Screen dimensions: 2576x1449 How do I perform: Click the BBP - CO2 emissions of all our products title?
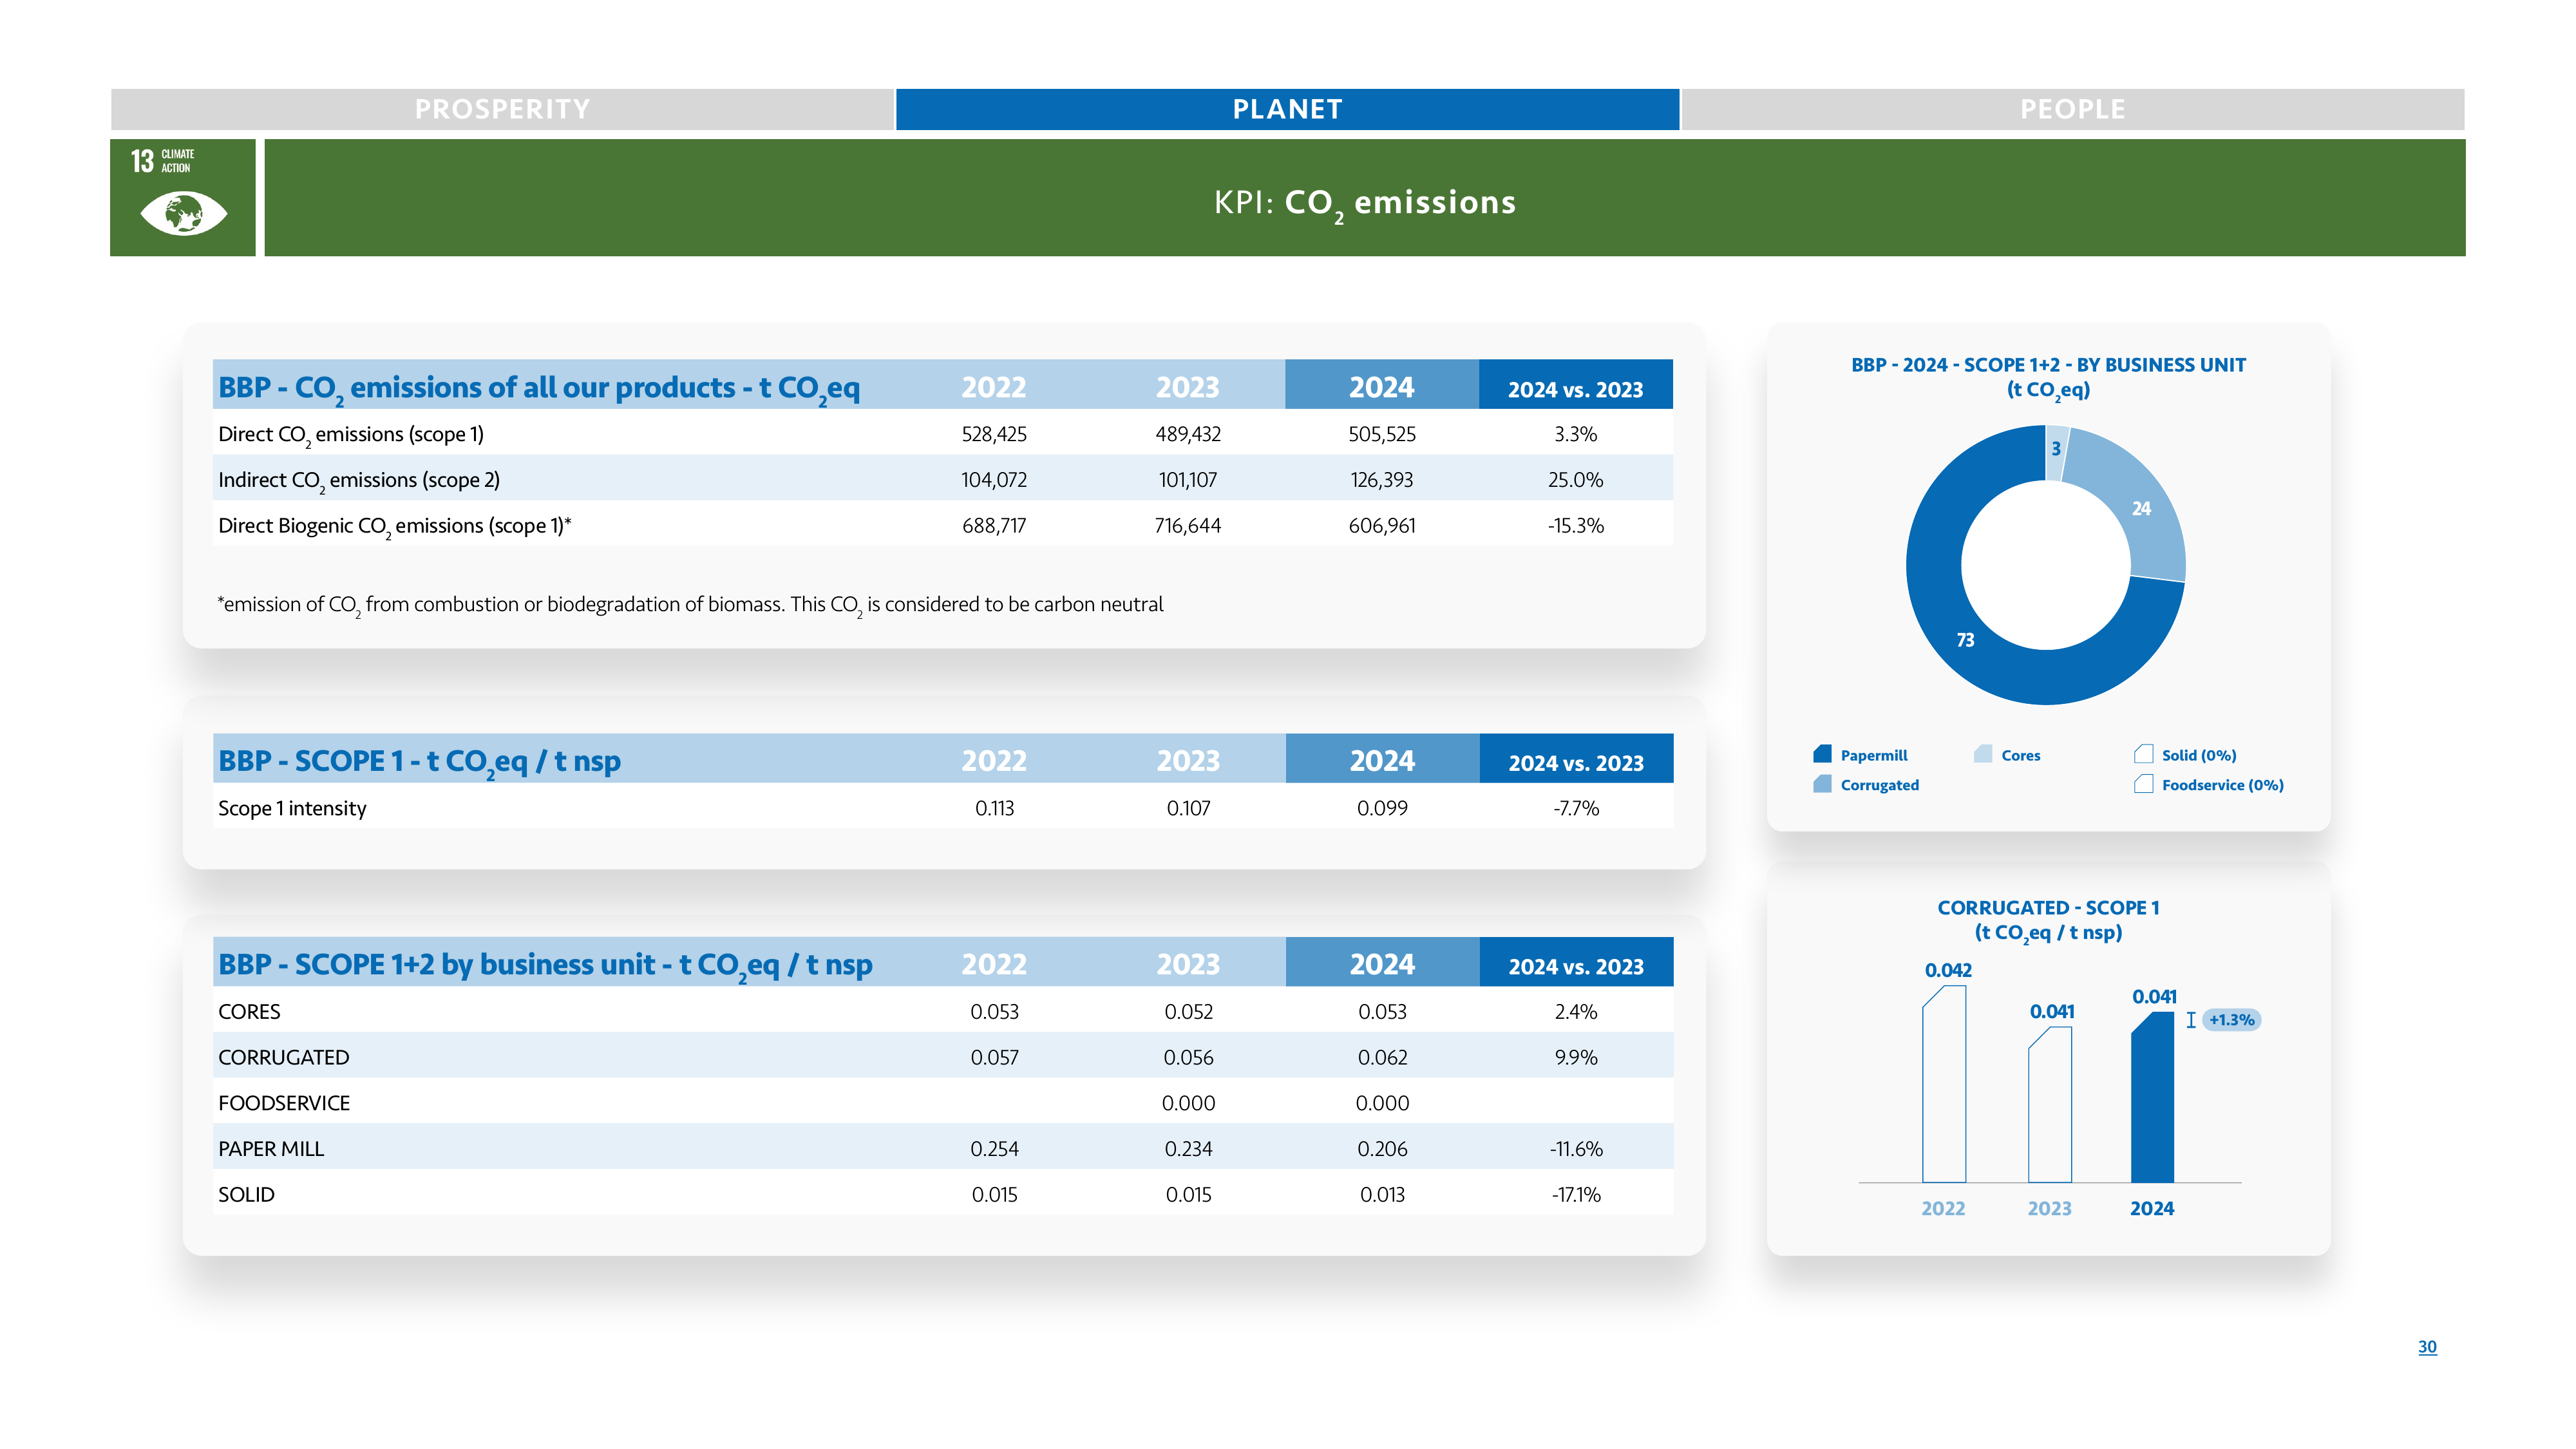tap(539, 389)
